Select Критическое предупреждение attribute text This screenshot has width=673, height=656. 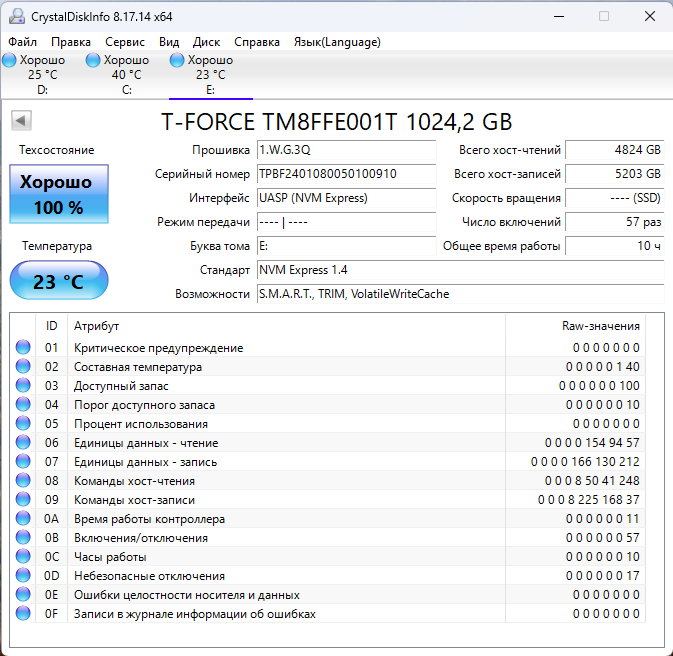[158, 348]
